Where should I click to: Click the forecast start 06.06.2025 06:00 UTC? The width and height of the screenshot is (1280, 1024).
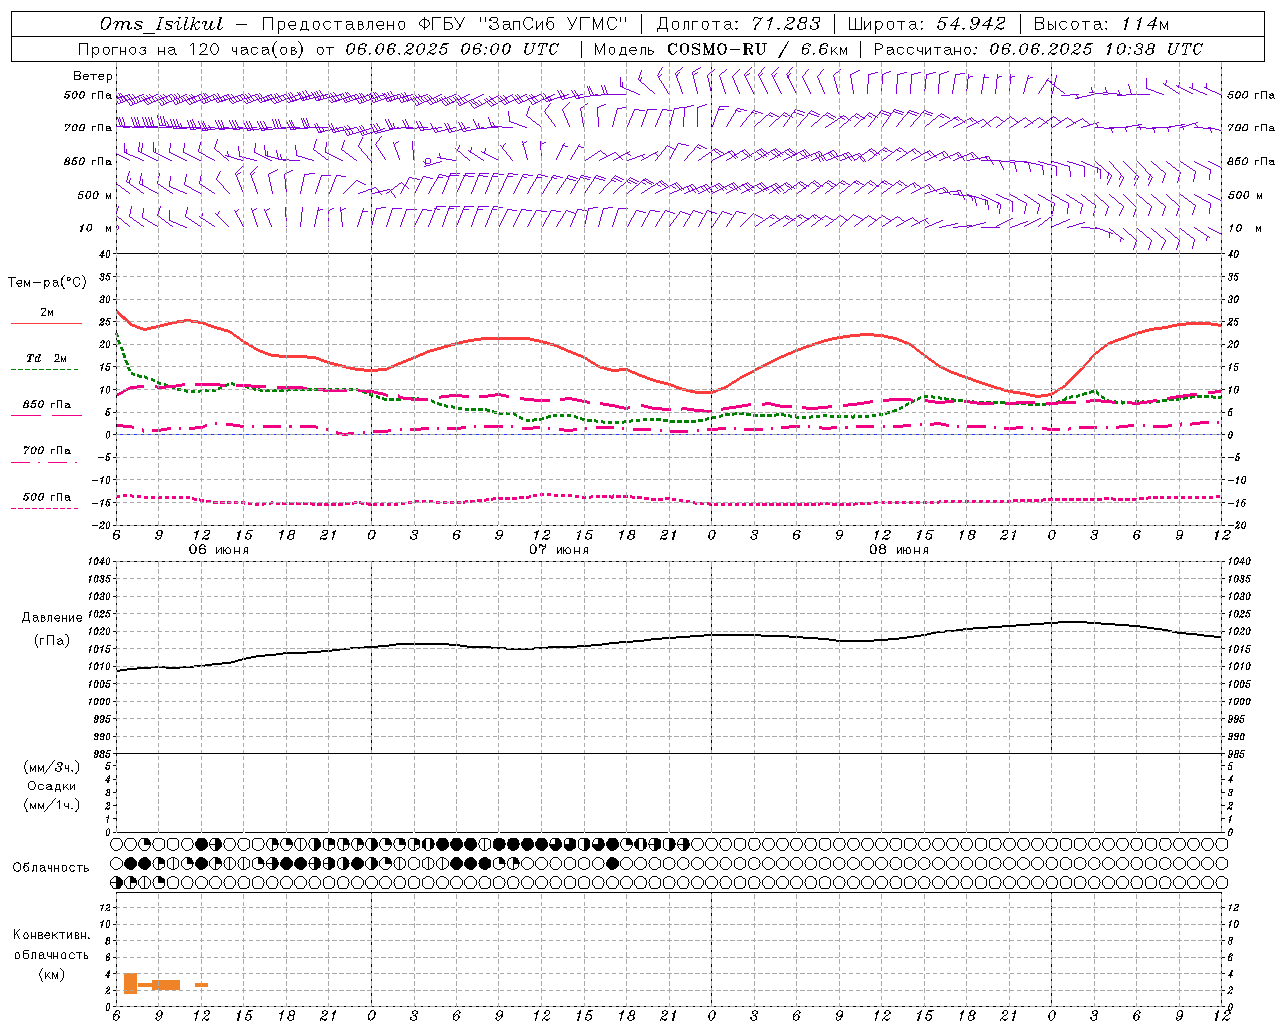coord(452,49)
